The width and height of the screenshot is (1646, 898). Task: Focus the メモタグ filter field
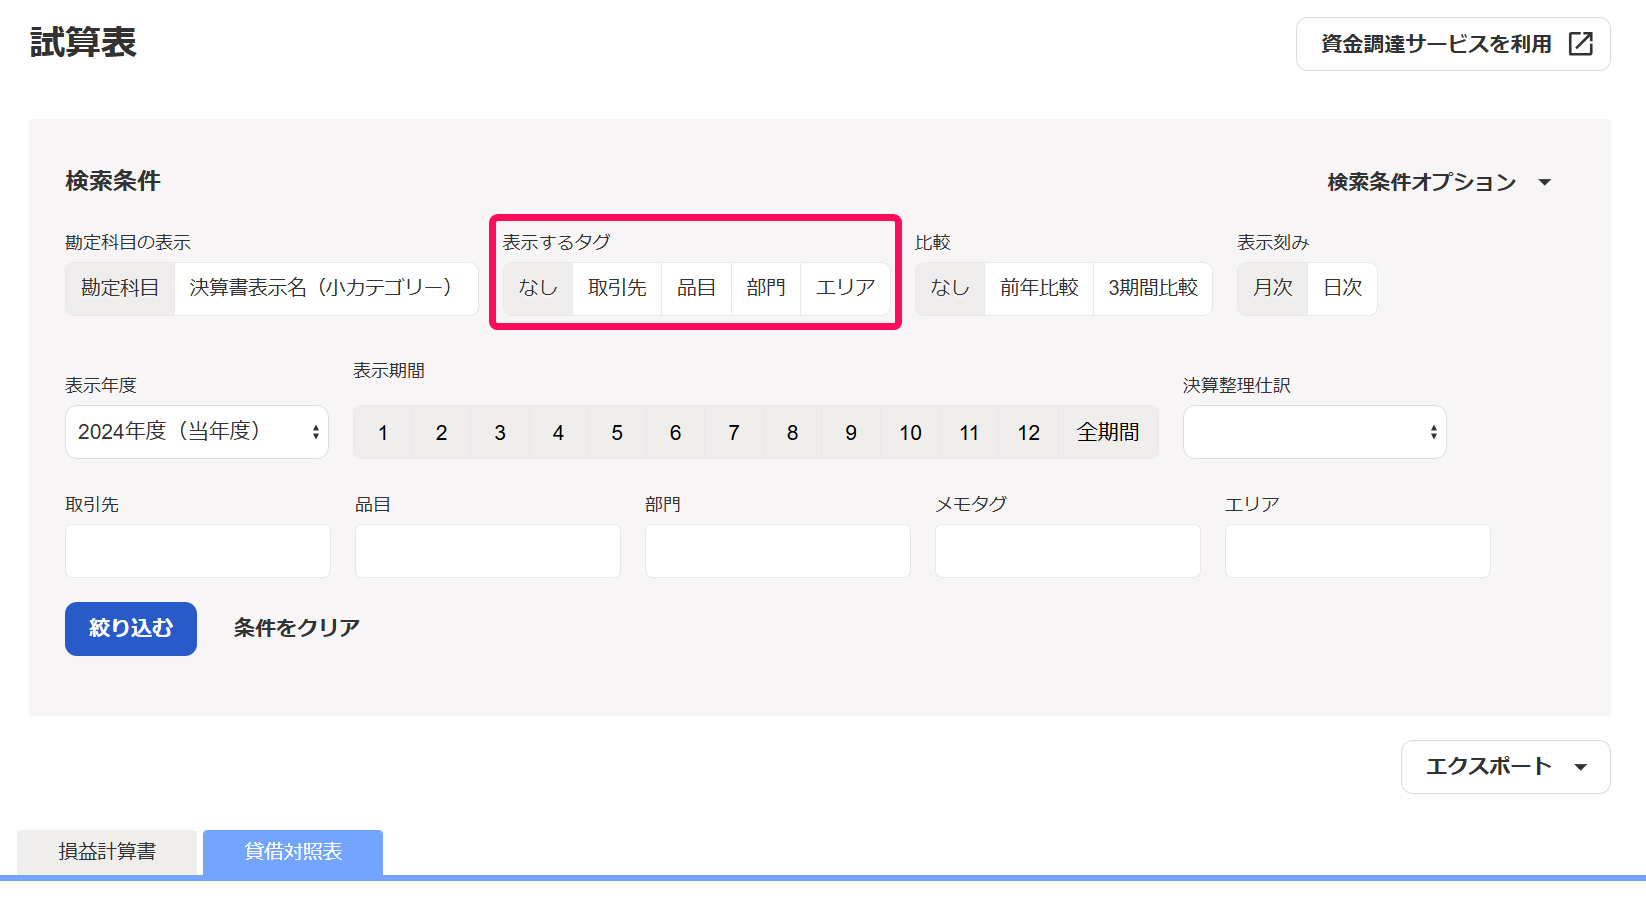[x=1068, y=551]
